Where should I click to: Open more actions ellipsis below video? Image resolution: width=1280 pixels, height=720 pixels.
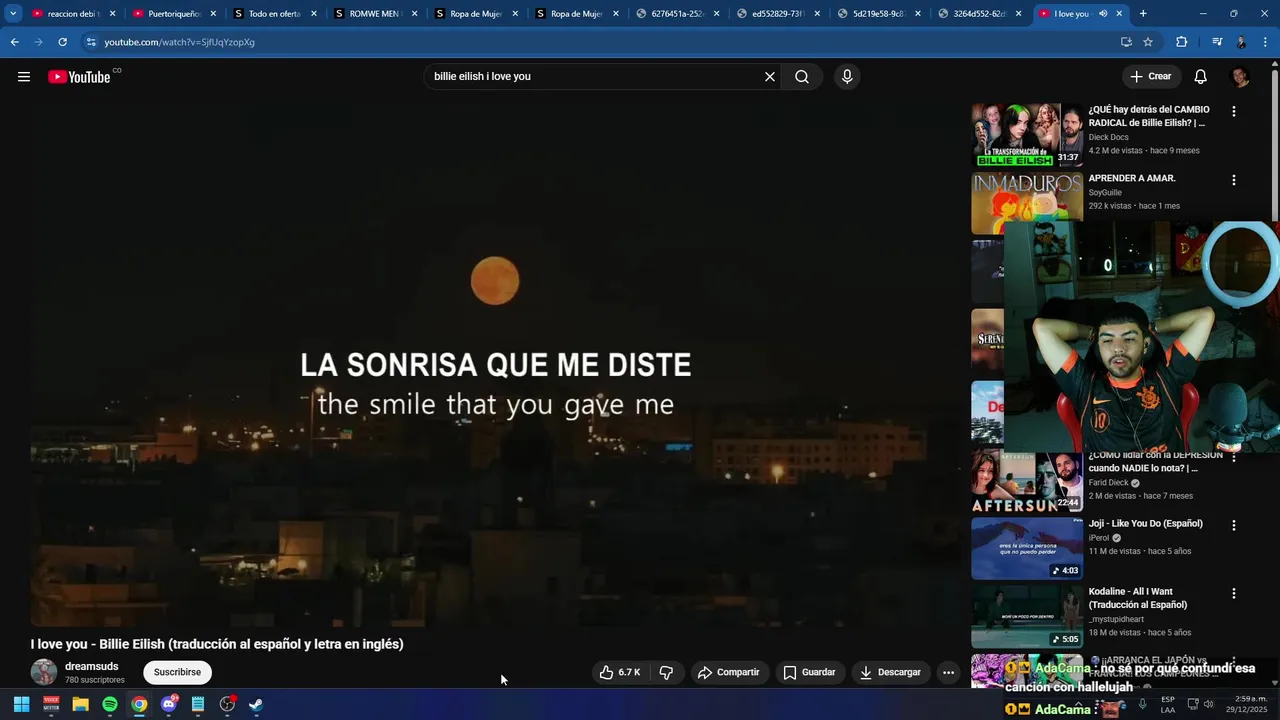[x=948, y=672]
